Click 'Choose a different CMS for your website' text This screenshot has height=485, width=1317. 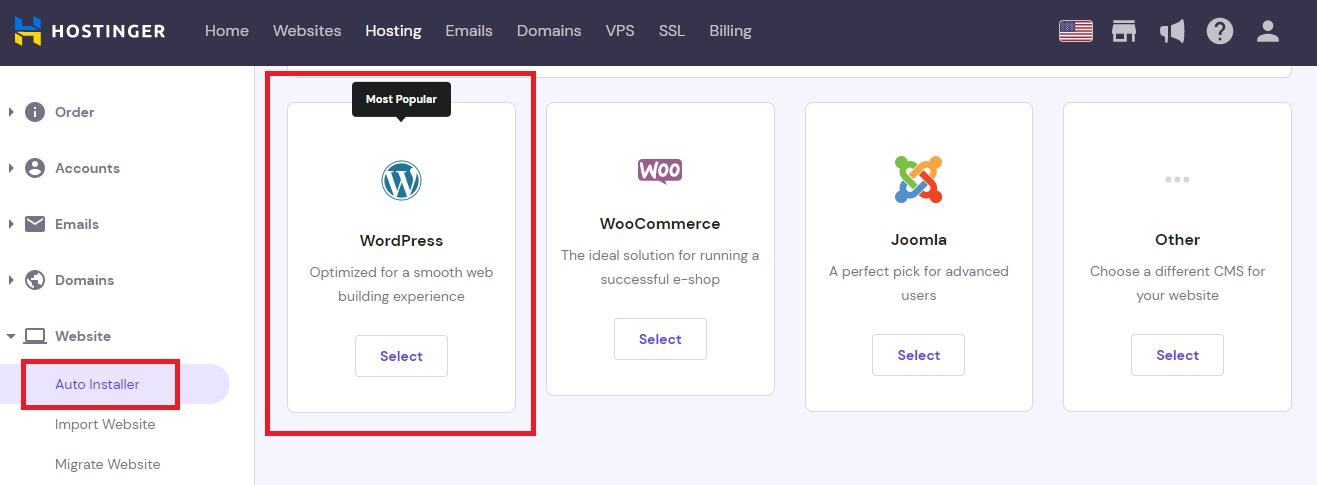point(1177,283)
